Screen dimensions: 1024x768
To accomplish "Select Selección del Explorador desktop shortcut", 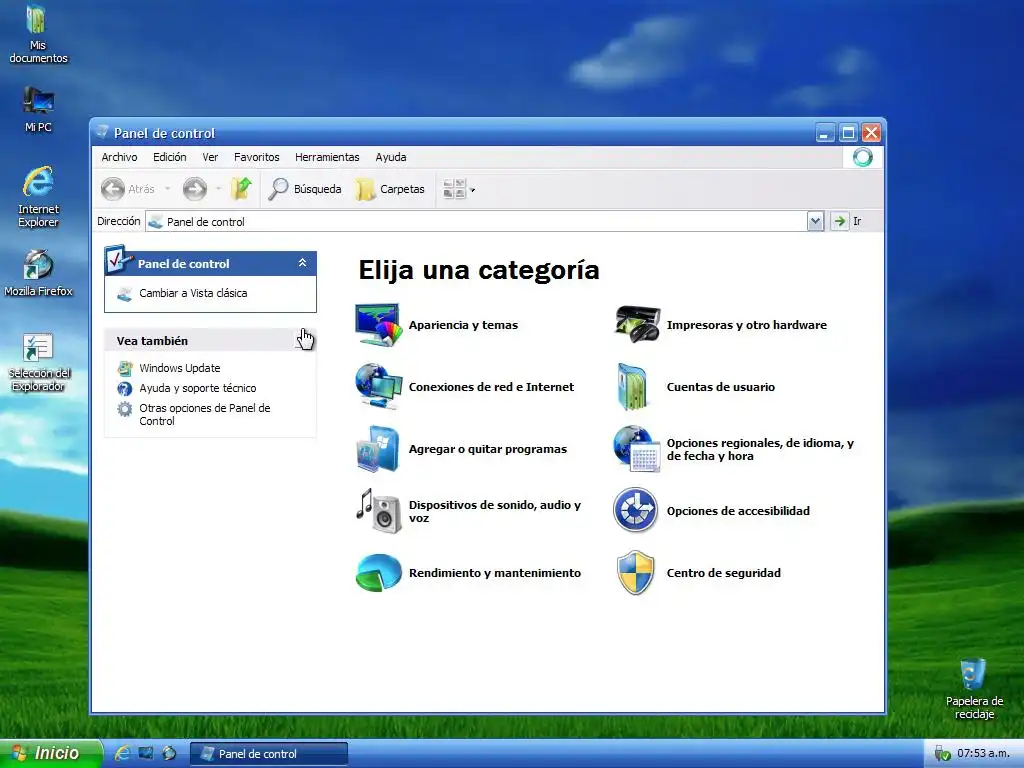I will pyautogui.click(x=38, y=362).
